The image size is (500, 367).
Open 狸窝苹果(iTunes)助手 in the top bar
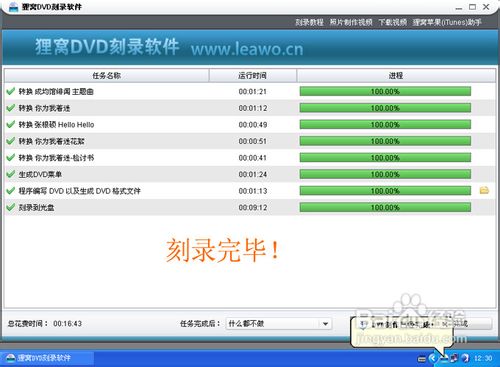(x=447, y=22)
